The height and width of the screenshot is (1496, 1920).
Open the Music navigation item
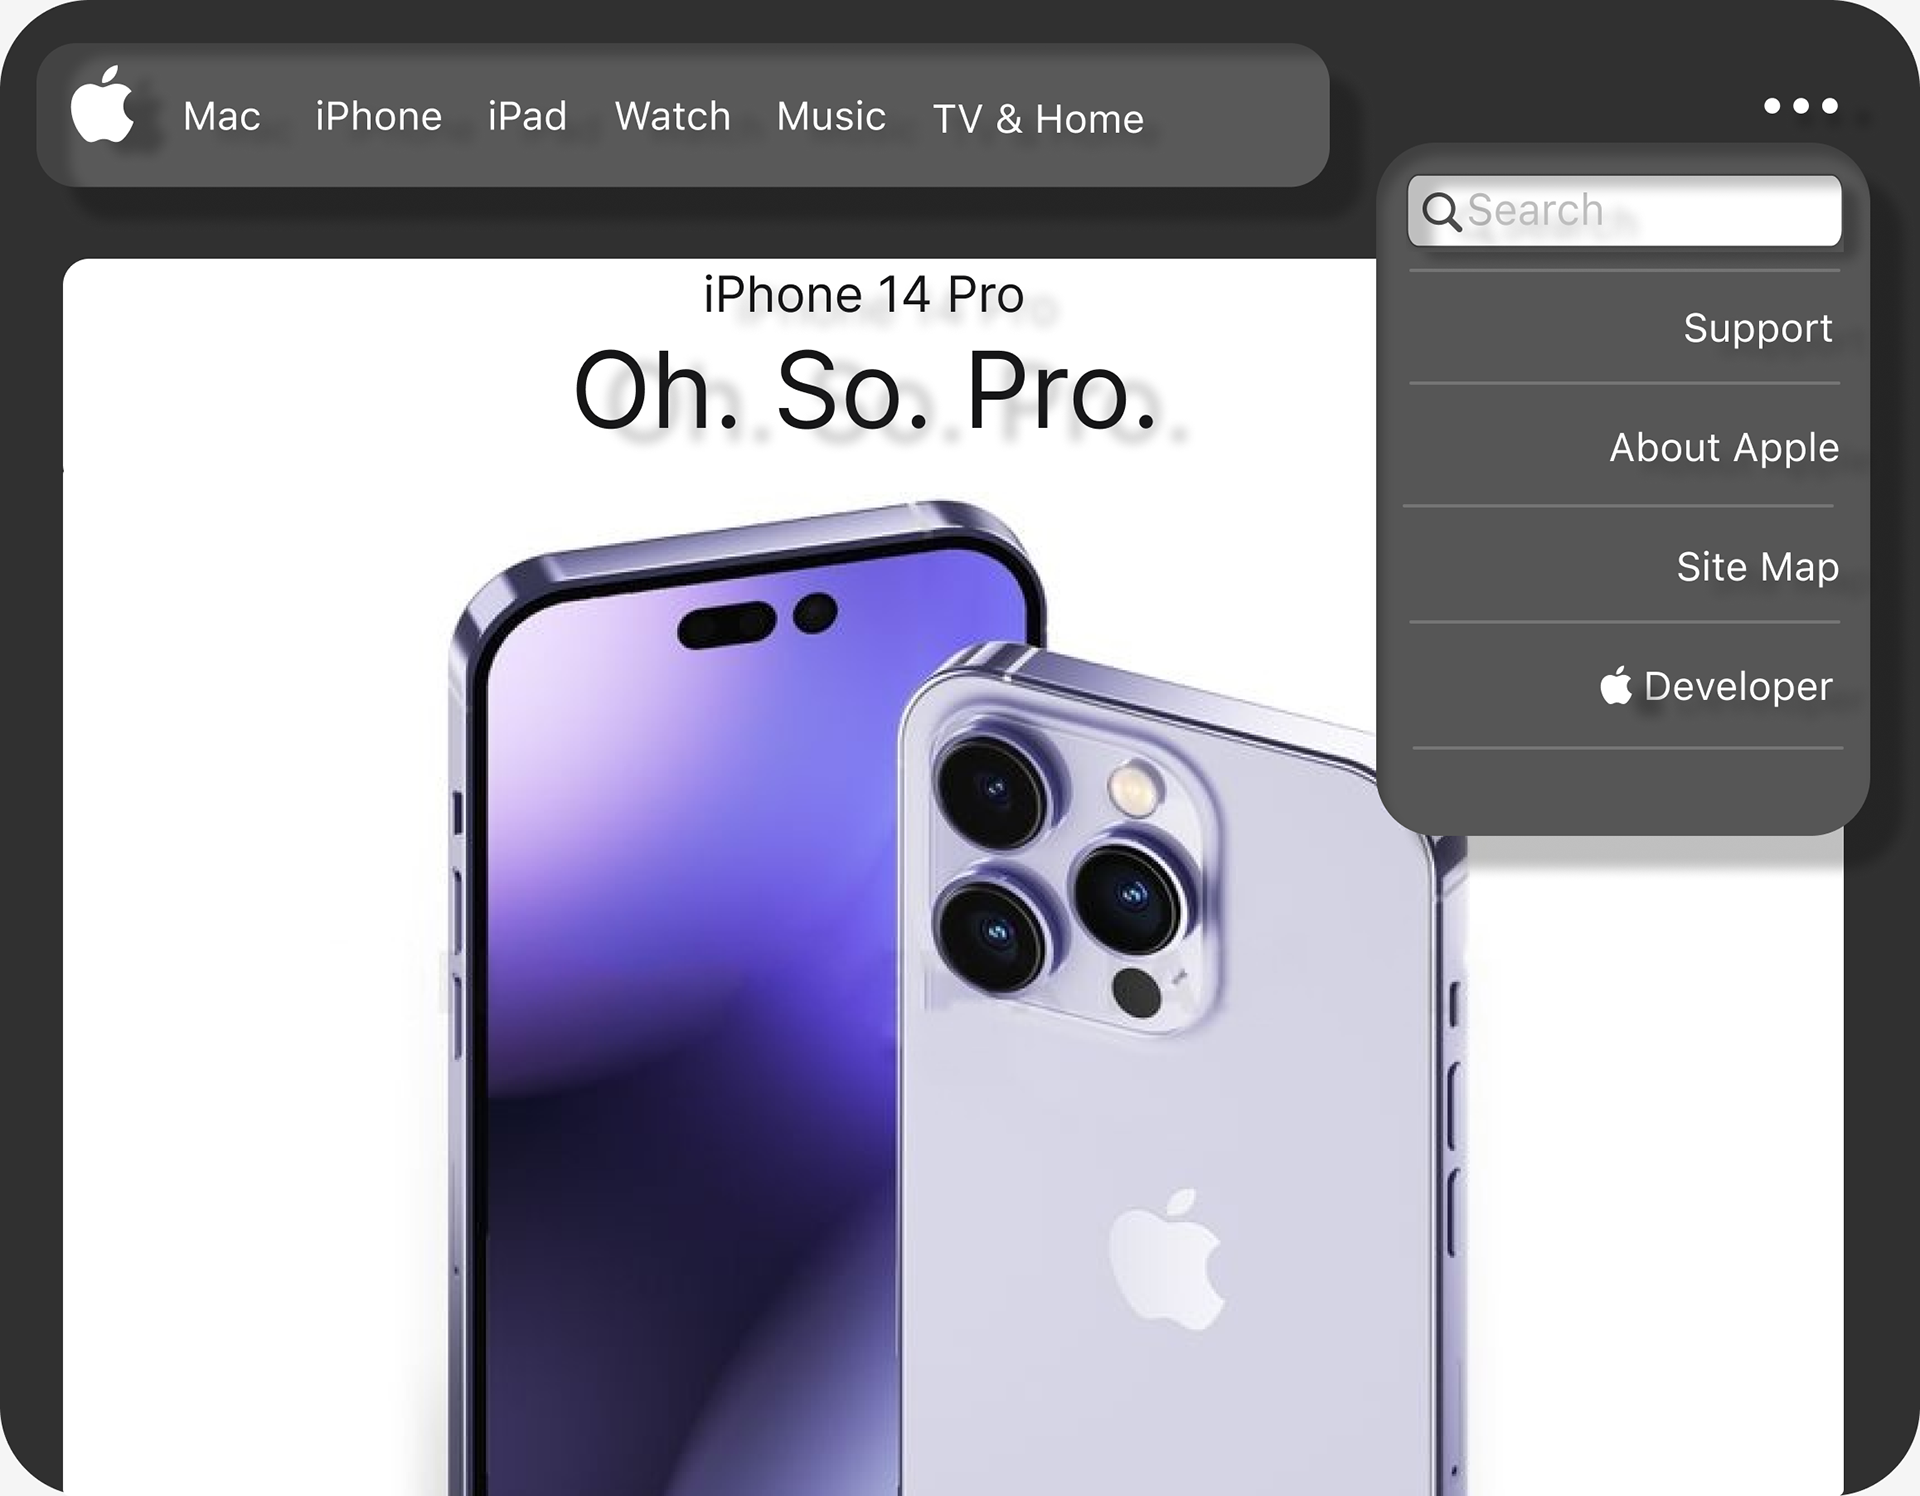(831, 116)
